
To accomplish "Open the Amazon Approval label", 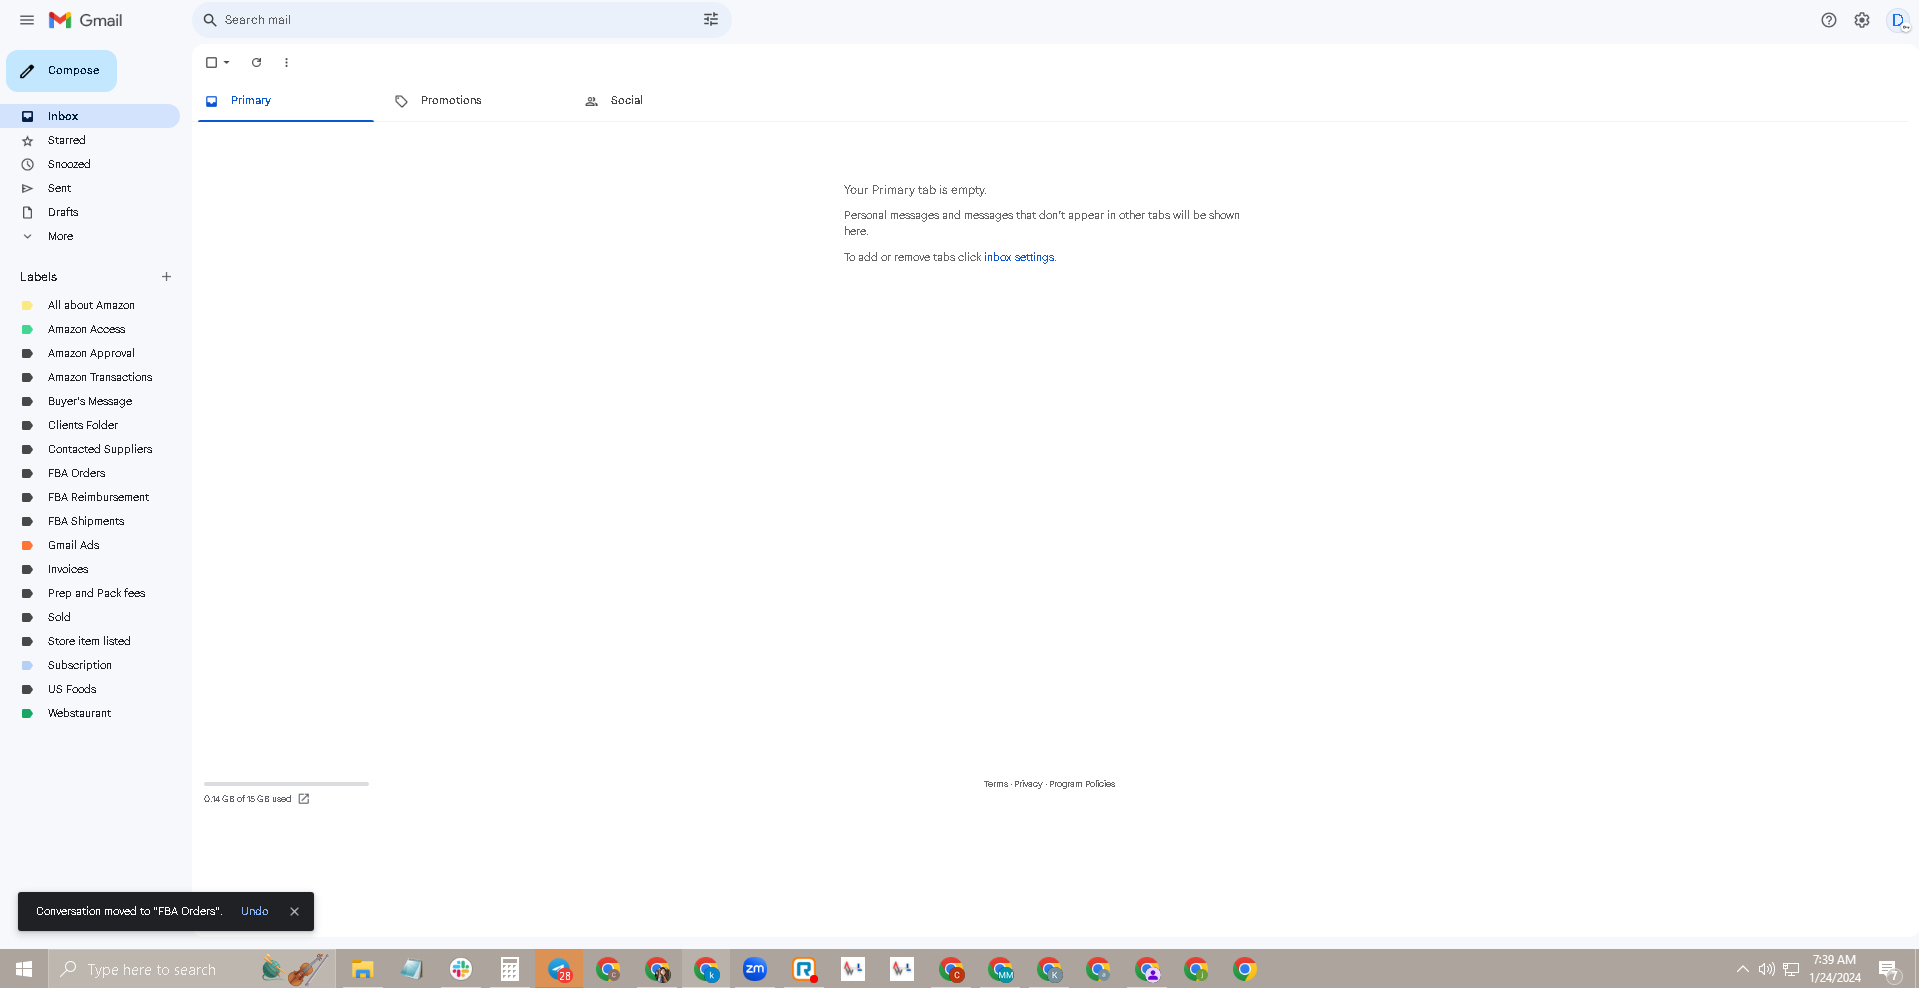I will (90, 353).
